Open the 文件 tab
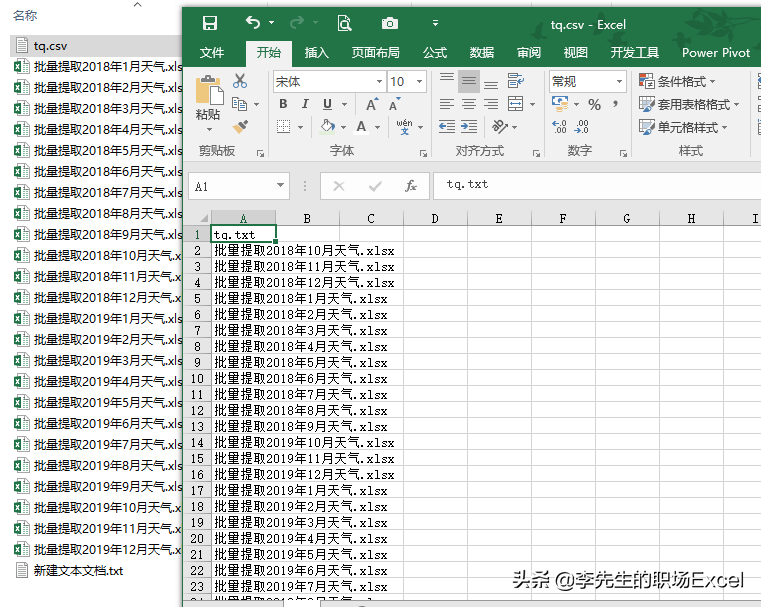This screenshot has height=607, width=761. click(212, 53)
